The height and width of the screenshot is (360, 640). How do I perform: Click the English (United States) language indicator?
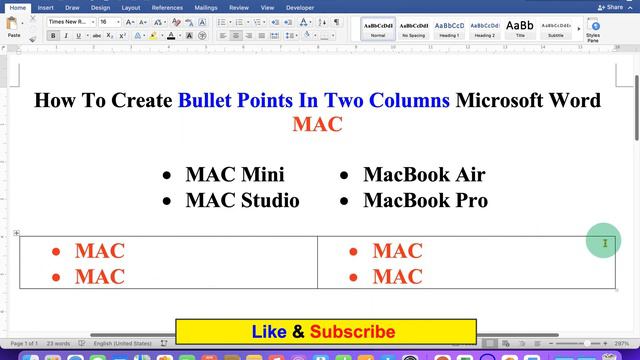click(x=122, y=344)
